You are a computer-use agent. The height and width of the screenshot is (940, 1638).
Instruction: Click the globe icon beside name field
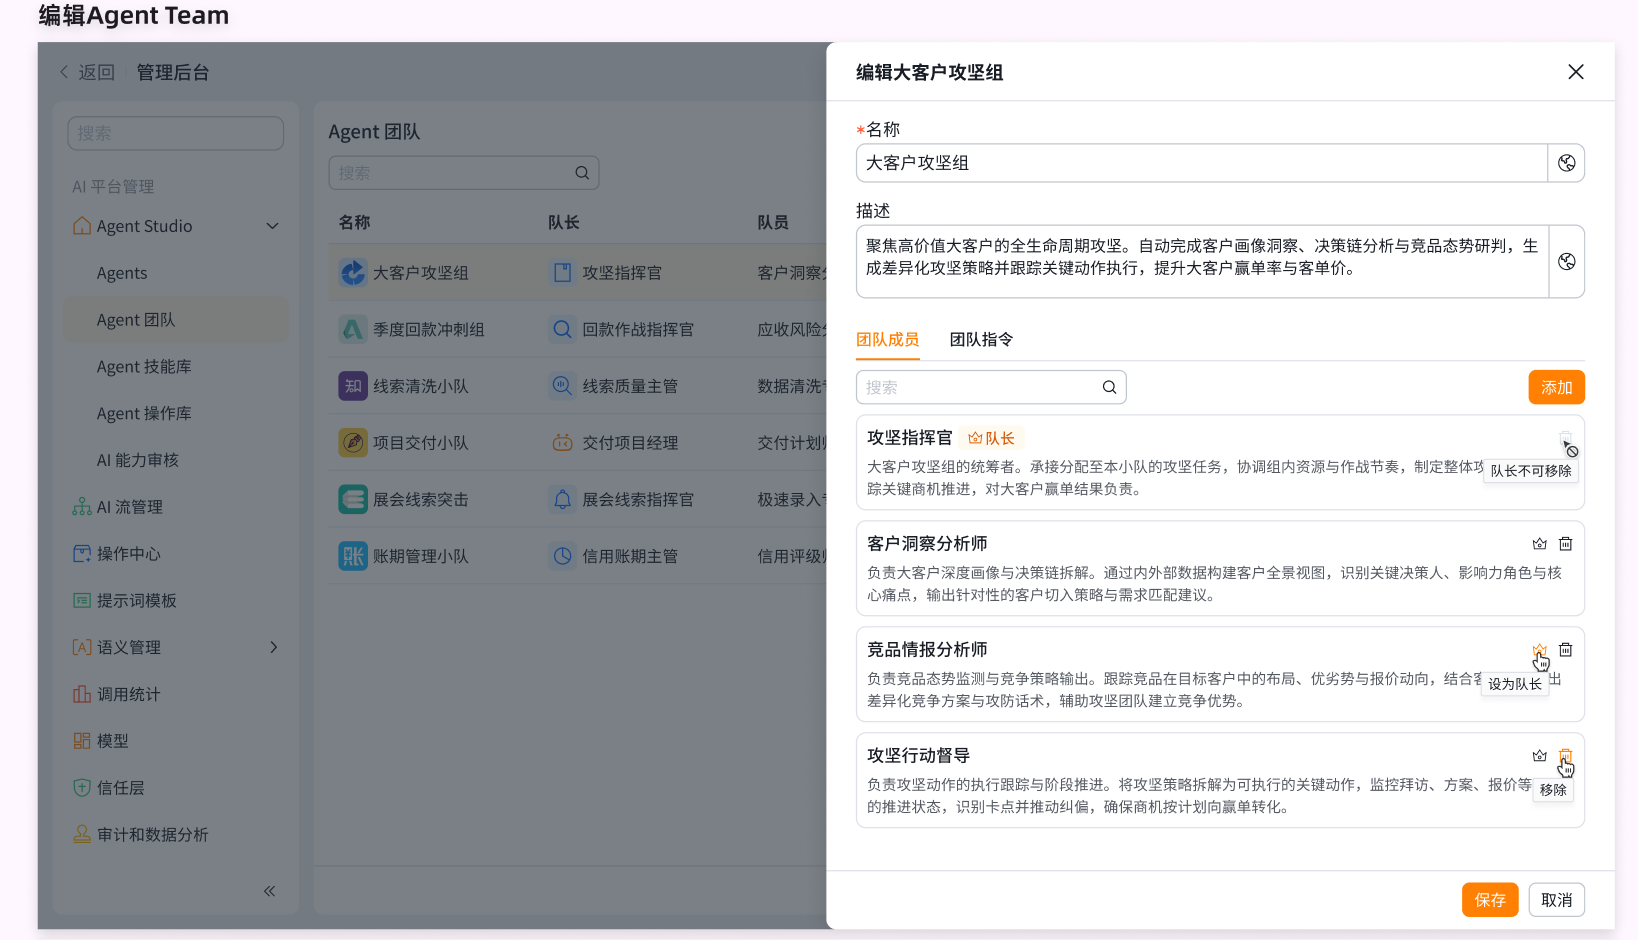[1566, 163]
